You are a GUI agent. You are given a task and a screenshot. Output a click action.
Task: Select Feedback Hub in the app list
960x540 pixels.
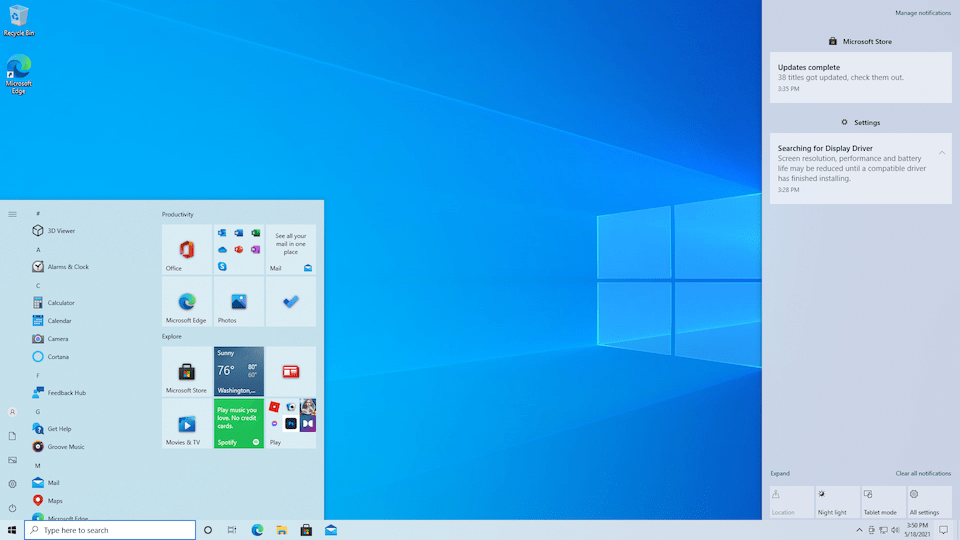coord(66,393)
